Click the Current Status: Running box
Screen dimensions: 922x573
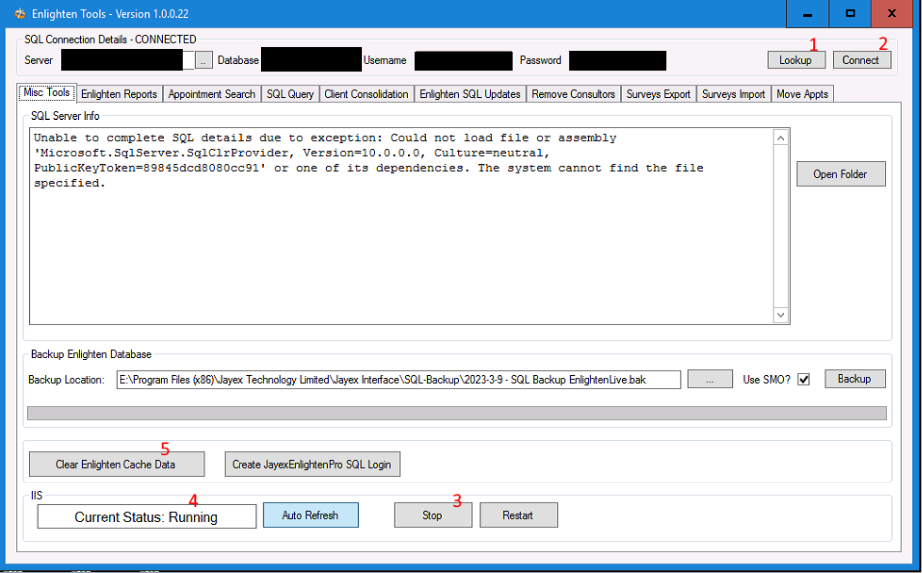(146, 517)
